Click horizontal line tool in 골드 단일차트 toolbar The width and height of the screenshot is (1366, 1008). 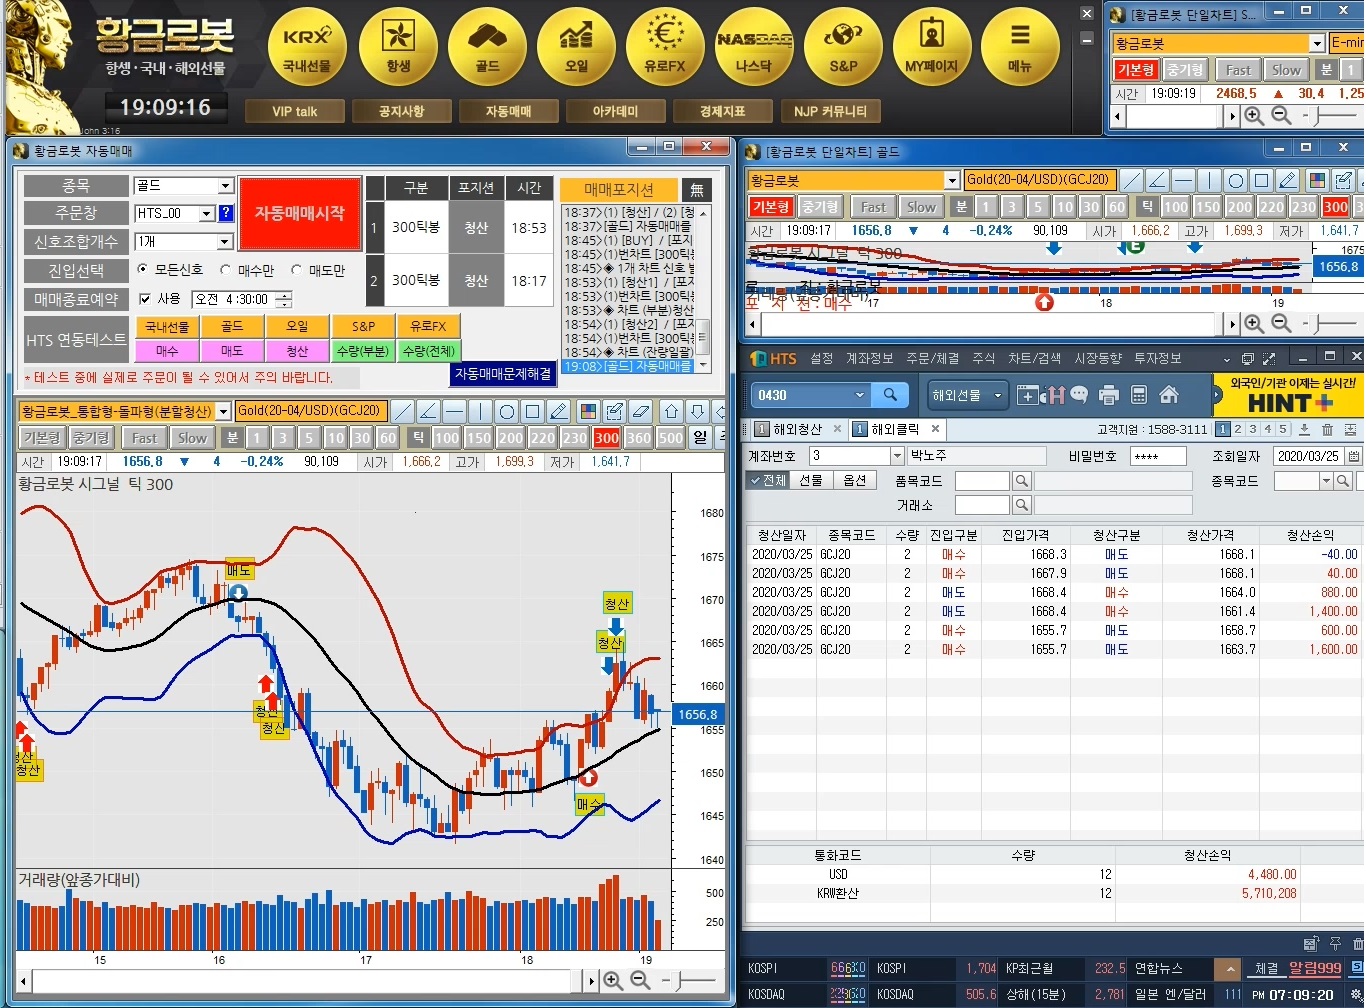point(1184,180)
